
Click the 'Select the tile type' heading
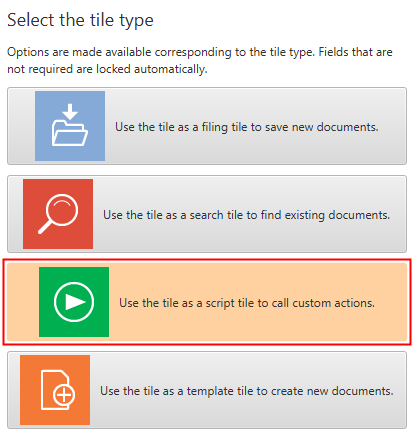(80, 20)
